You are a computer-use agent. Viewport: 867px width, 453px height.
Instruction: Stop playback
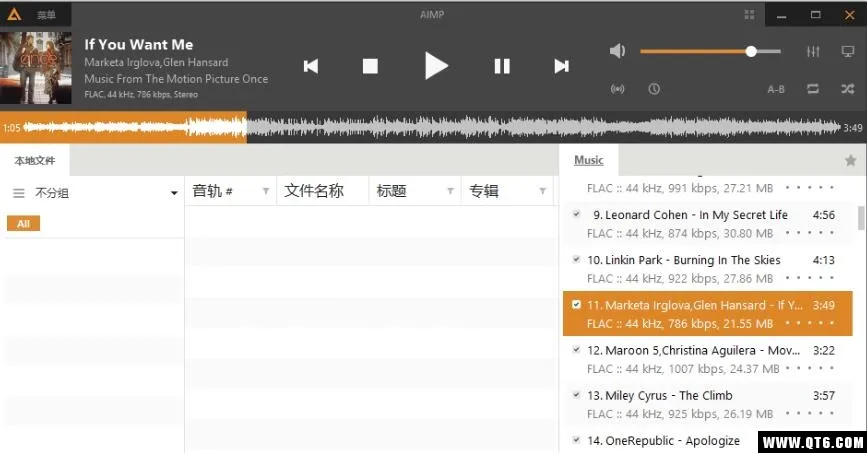click(x=370, y=66)
